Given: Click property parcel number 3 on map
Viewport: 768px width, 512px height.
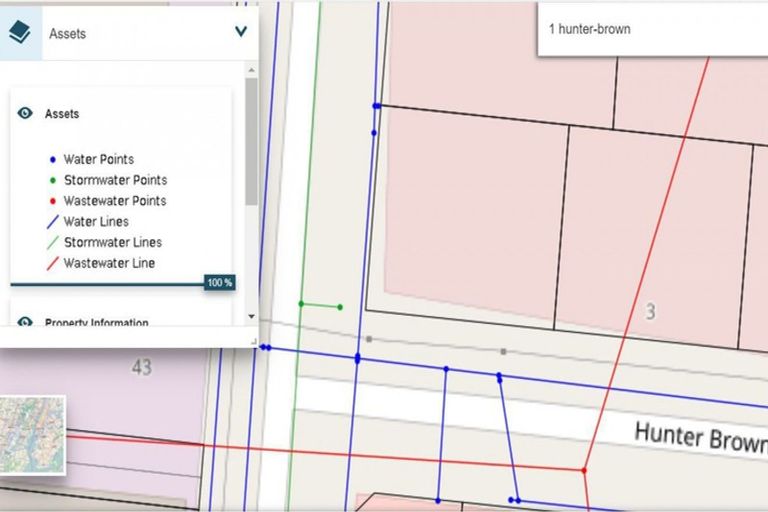Looking at the screenshot, I should click(650, 313).
